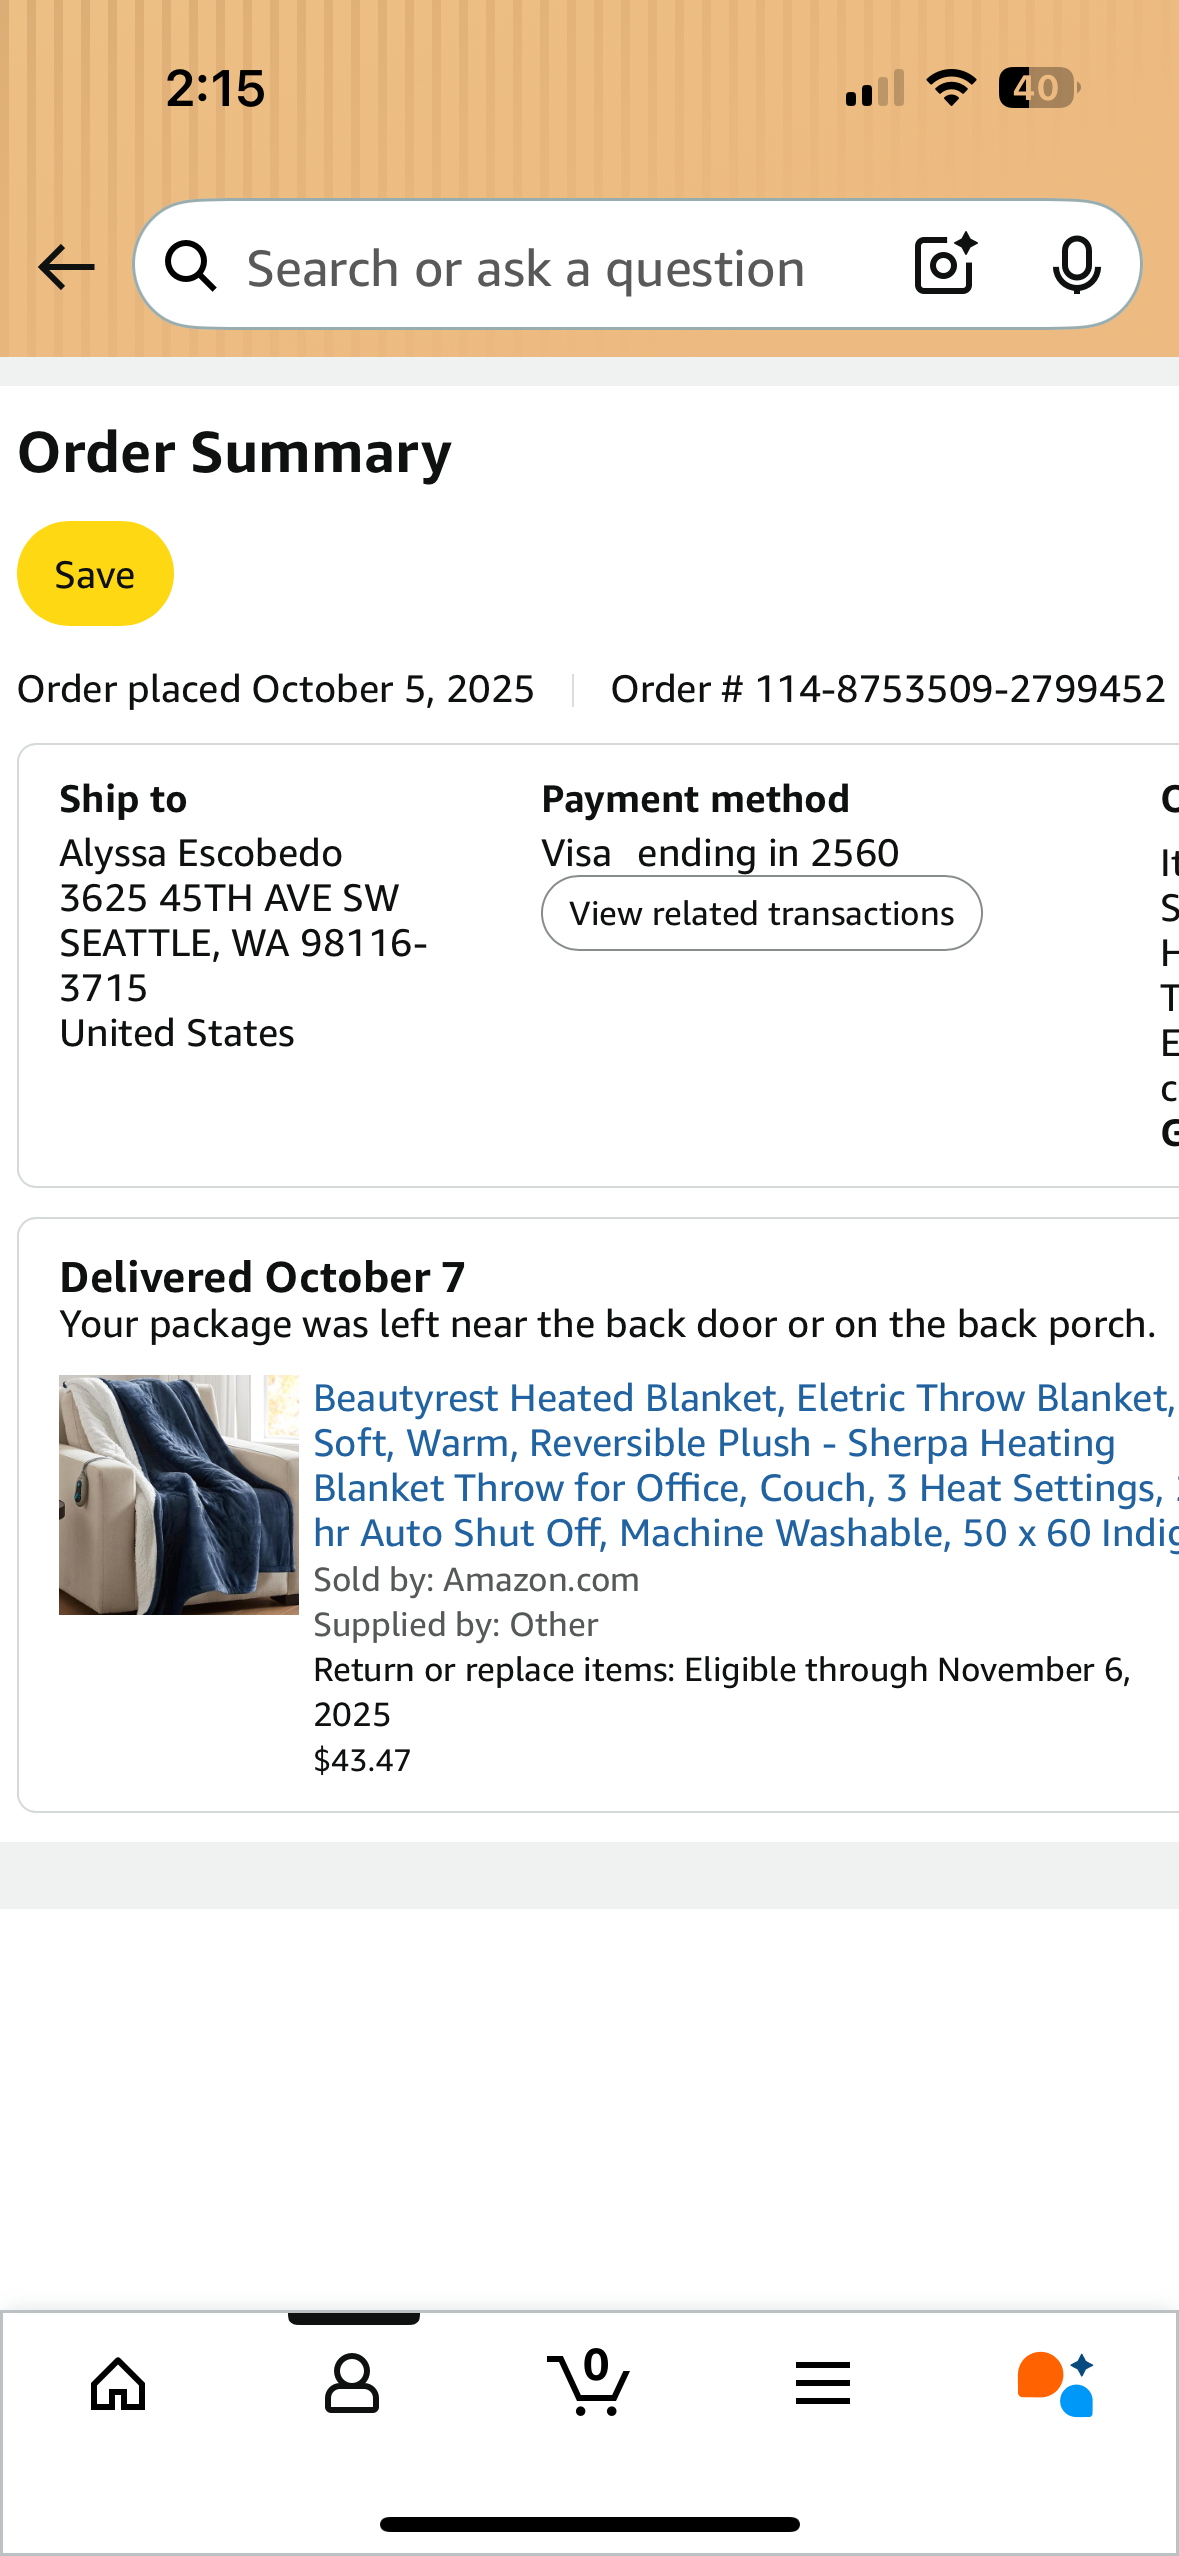Open Beautyrest Heated Blanket product link

[x=745, y=1465]
